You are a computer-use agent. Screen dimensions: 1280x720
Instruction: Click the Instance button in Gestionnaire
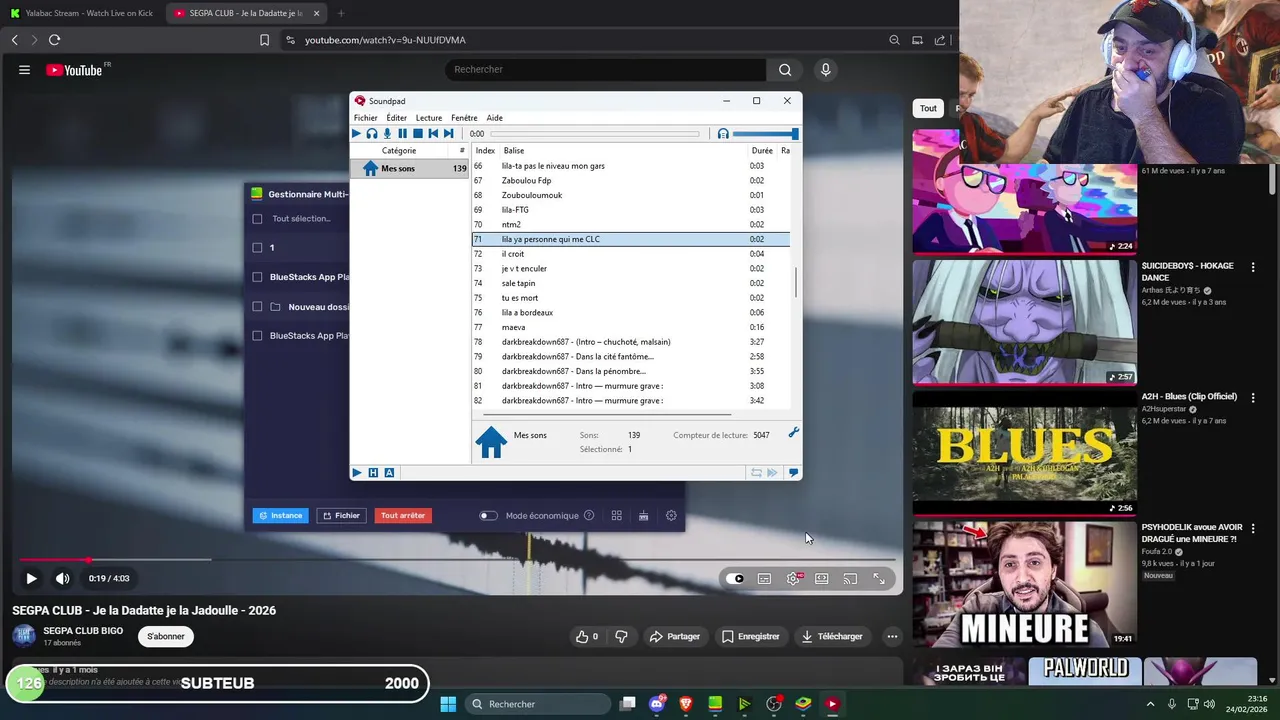(x=280, y=515)
